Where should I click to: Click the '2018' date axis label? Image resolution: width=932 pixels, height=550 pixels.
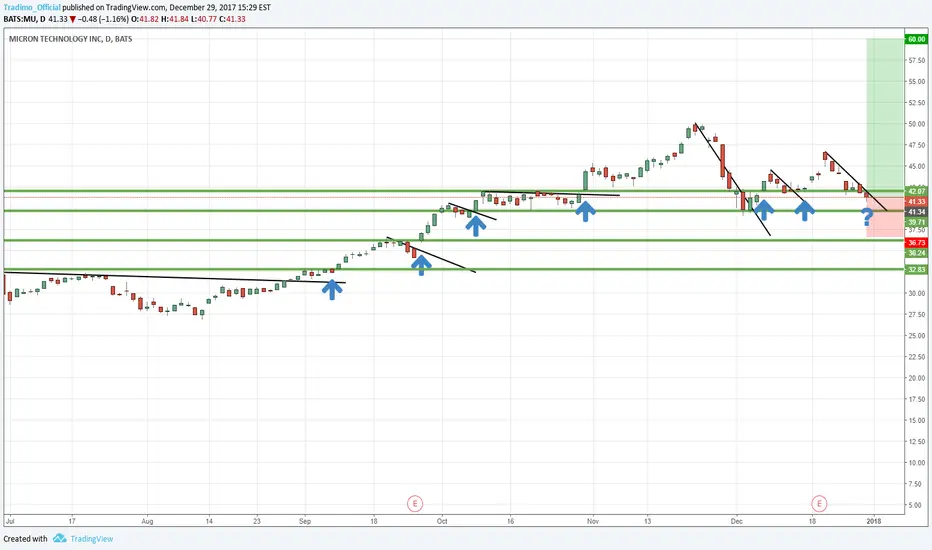[x=874, y=521]
